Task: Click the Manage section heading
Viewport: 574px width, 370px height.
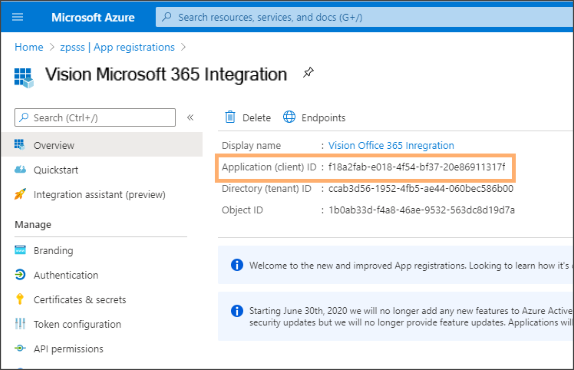Action: coord(33,224)
